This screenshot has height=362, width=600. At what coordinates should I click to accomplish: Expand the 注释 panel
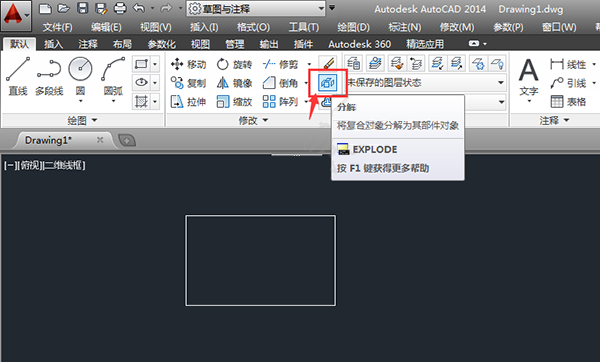click(554, 121)
